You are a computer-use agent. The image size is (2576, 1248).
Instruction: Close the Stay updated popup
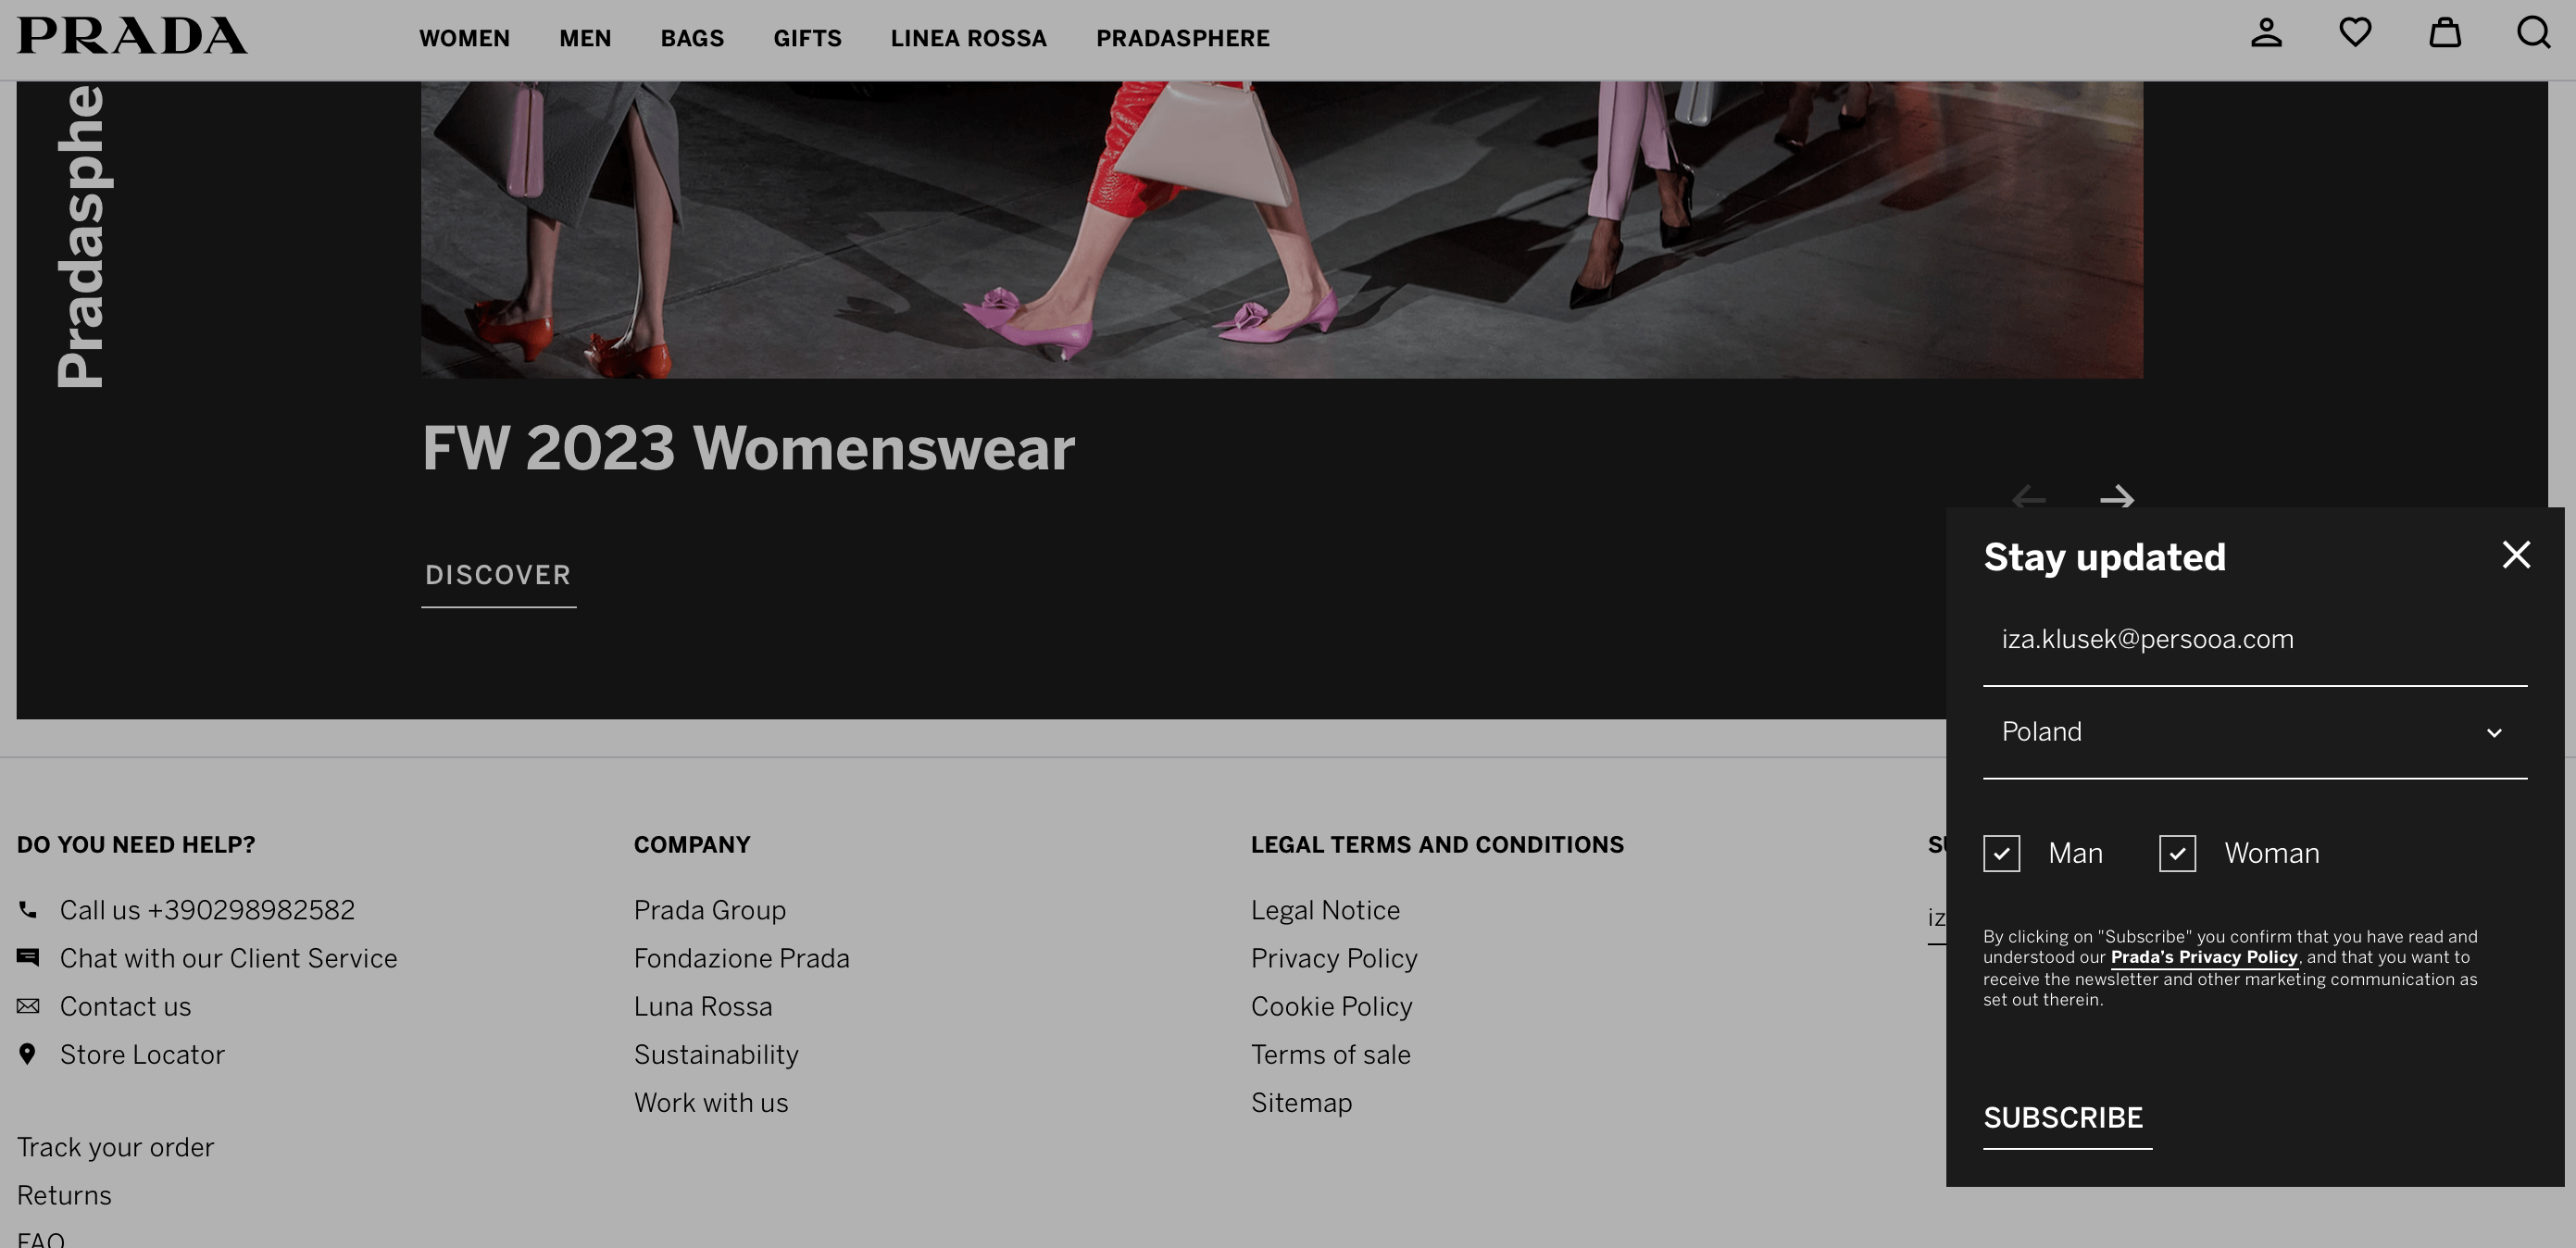pyautogui.click(x=2516, y=555)
